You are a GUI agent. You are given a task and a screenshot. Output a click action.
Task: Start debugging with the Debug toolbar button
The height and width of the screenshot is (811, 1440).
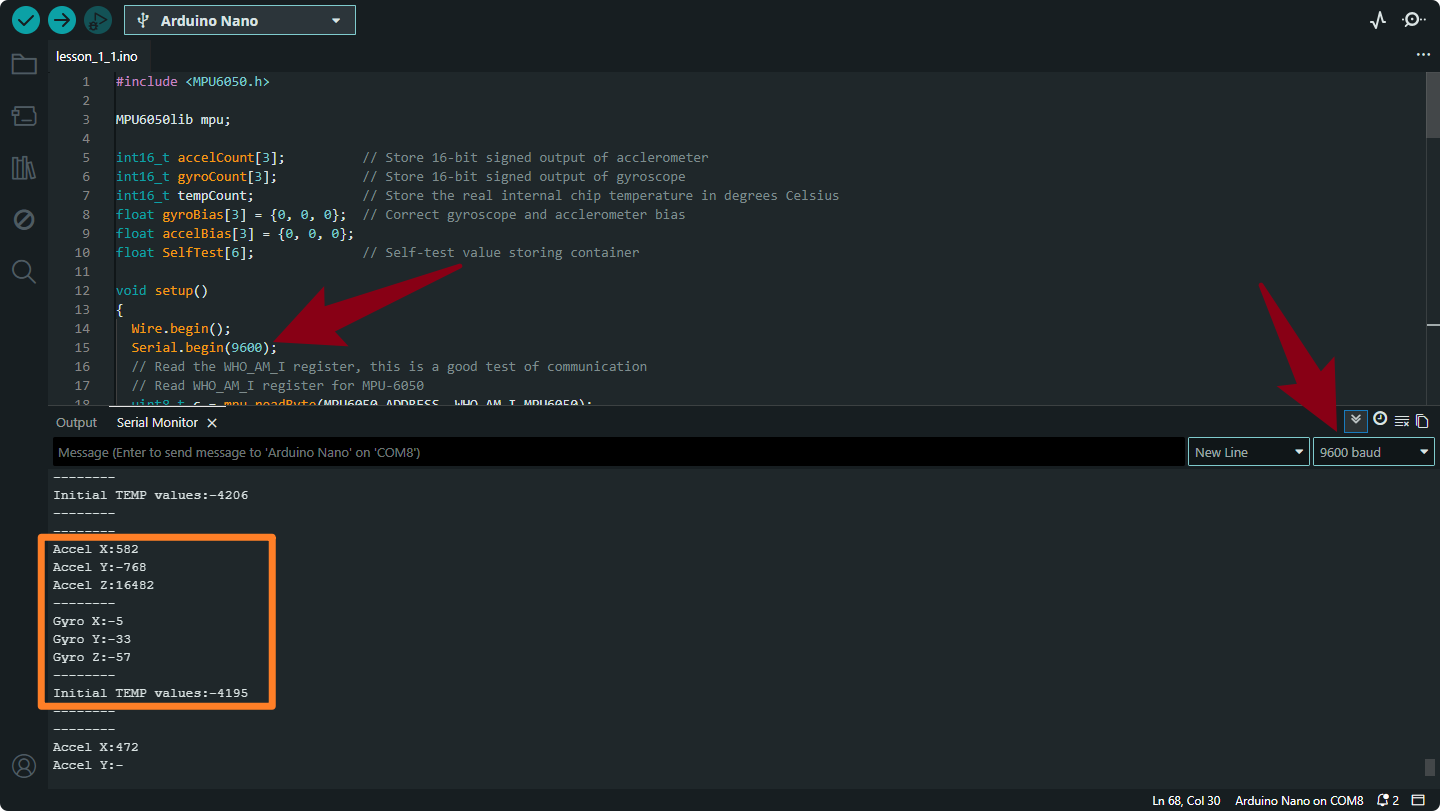pos(97,19)
